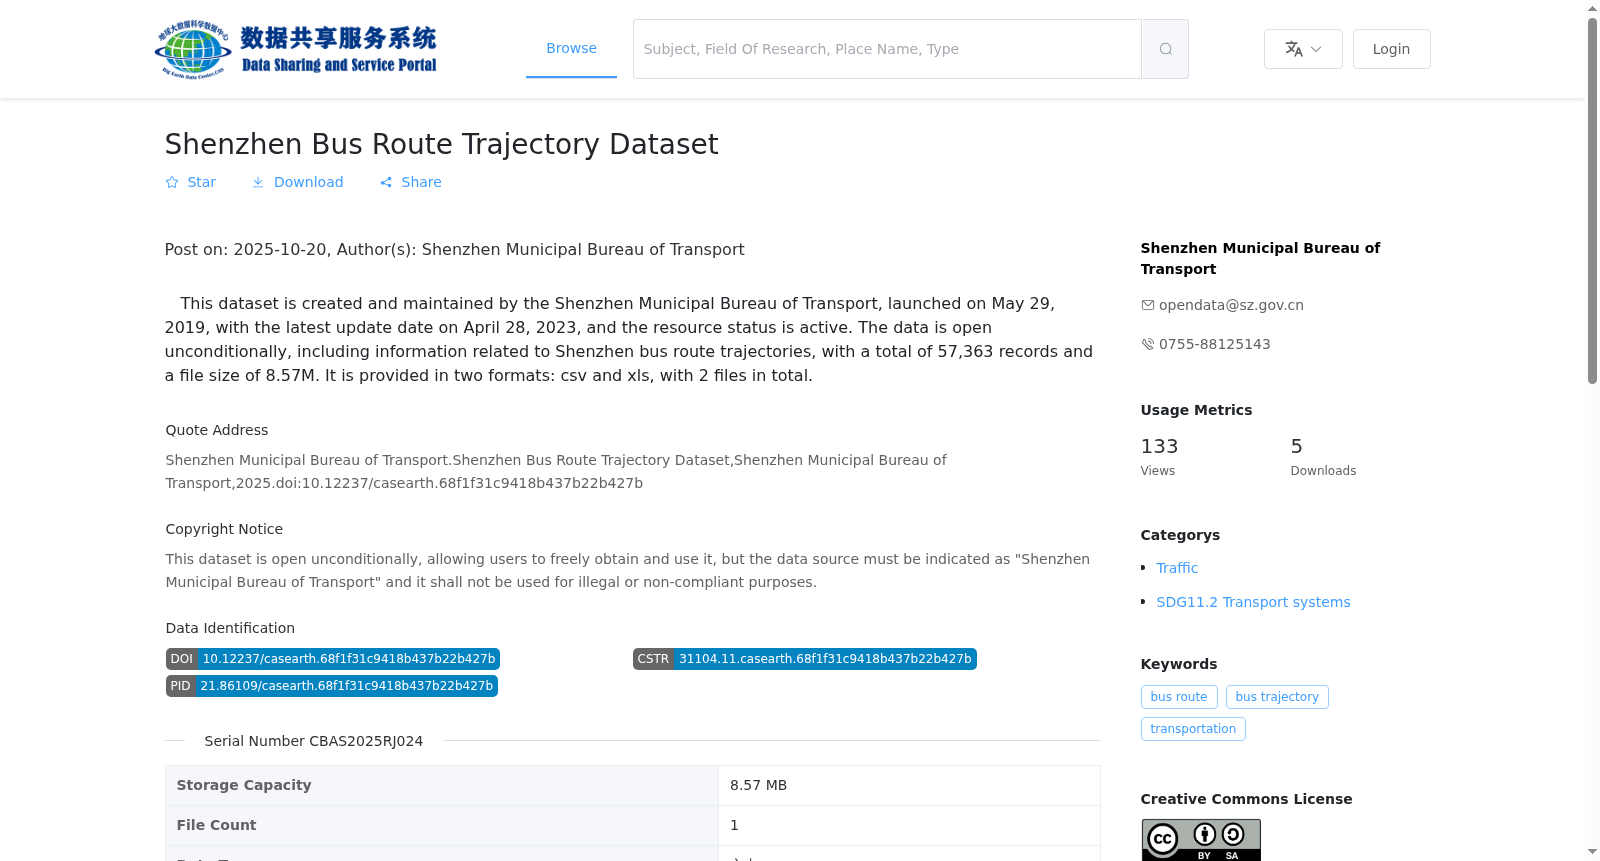
Task: Click the scrollbar down arrow
Action: (1592, 852)
